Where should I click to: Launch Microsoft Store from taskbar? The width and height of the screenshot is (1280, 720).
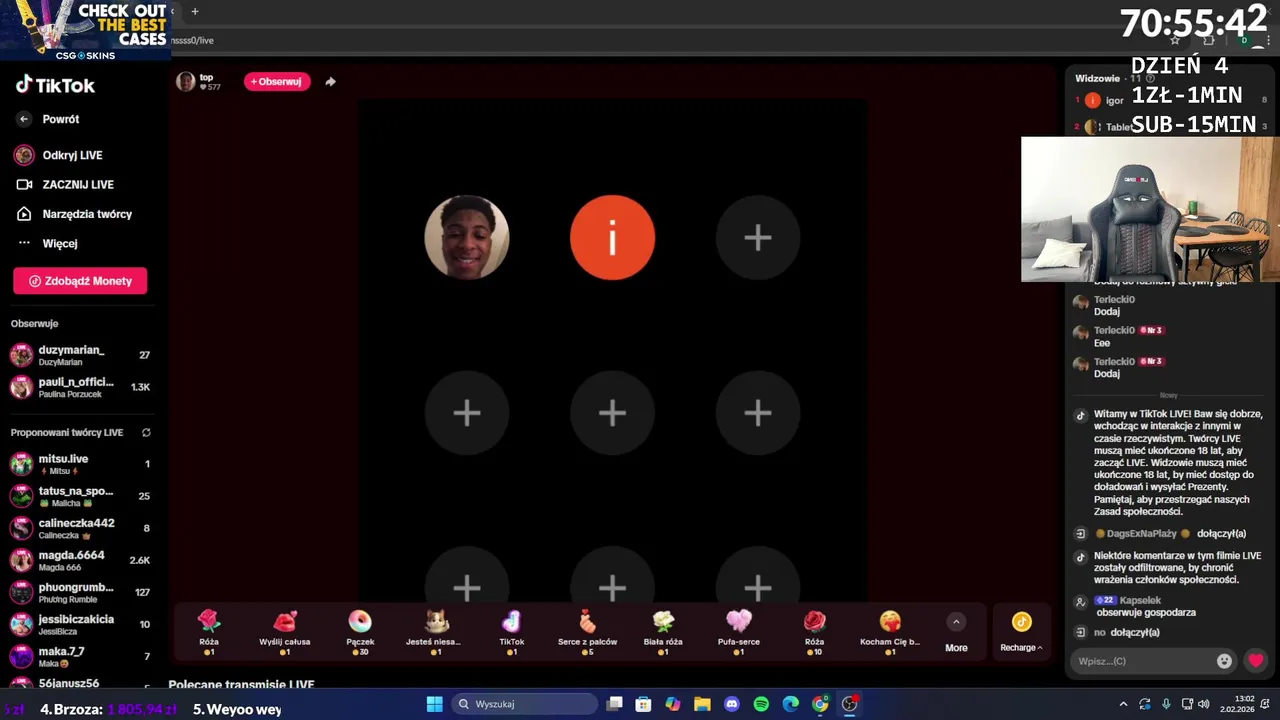644,704
